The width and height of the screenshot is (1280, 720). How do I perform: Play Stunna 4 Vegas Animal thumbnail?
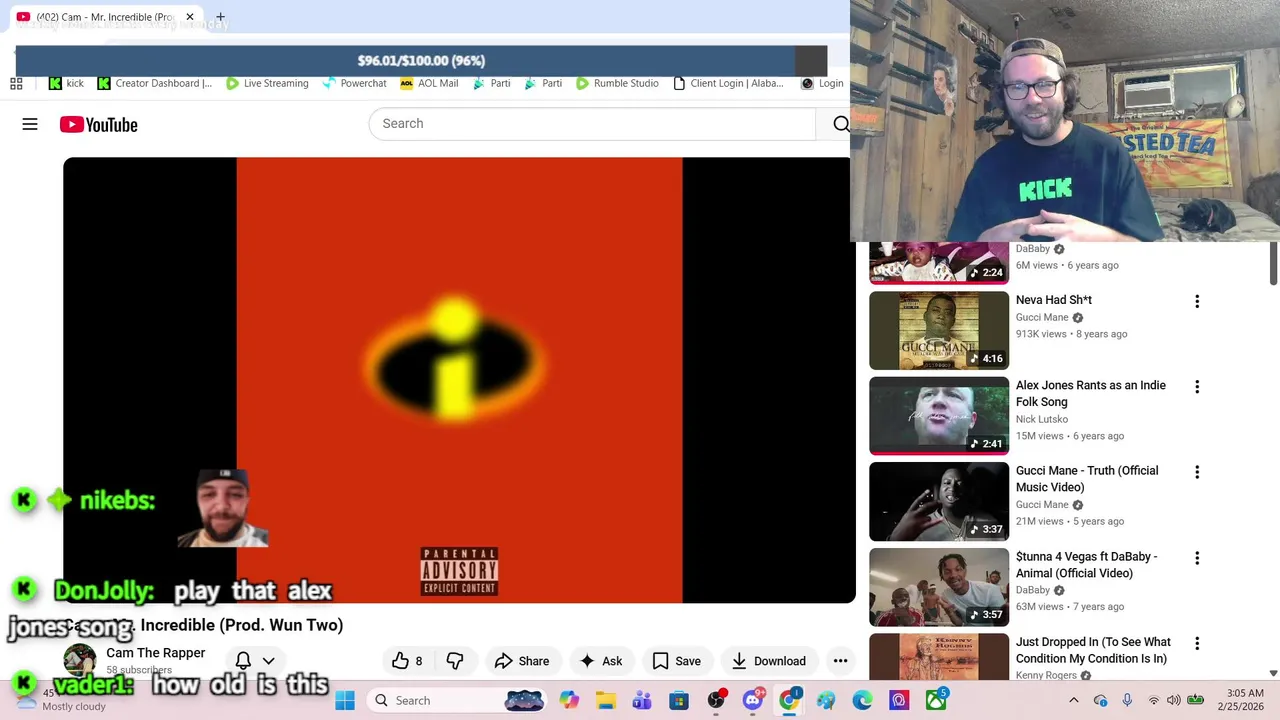click(939, 587)
